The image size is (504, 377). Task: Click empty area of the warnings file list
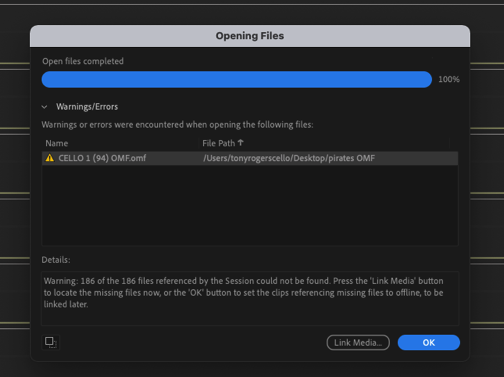(250, 205)
